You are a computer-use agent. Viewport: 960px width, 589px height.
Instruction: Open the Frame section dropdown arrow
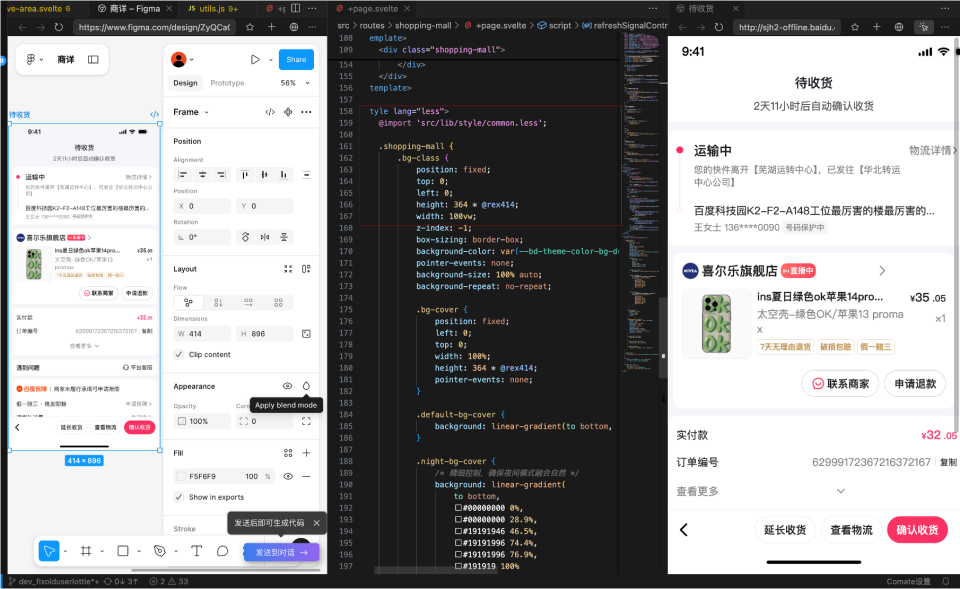[206, 112]
